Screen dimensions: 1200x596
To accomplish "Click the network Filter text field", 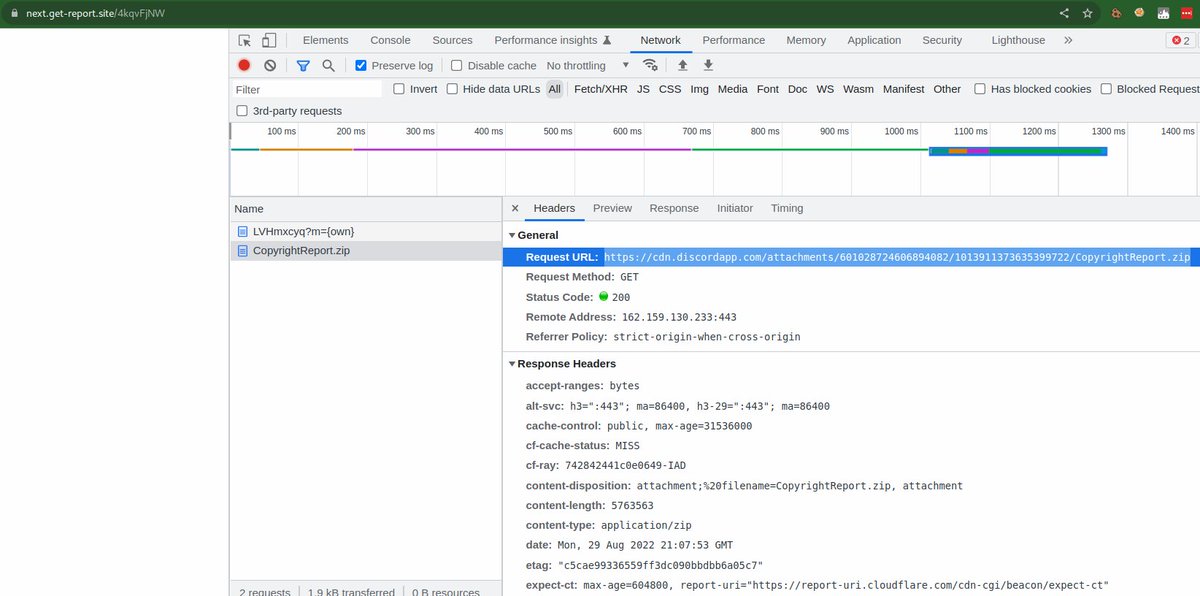I will (307, 89).
